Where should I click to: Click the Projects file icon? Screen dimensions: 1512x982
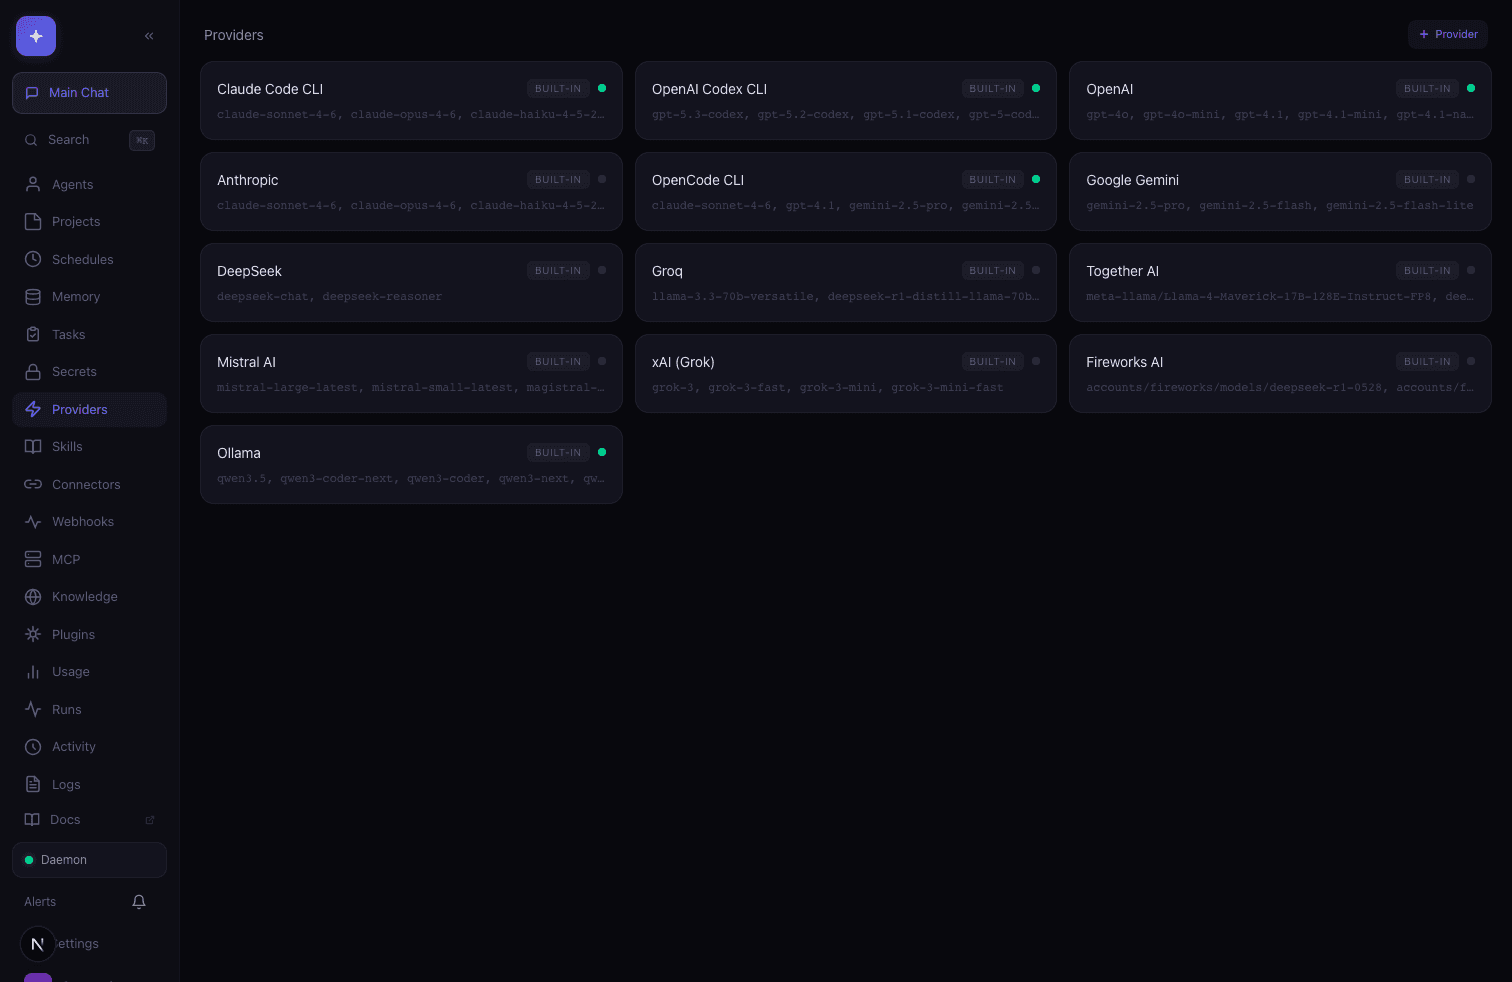pos(33,222)
